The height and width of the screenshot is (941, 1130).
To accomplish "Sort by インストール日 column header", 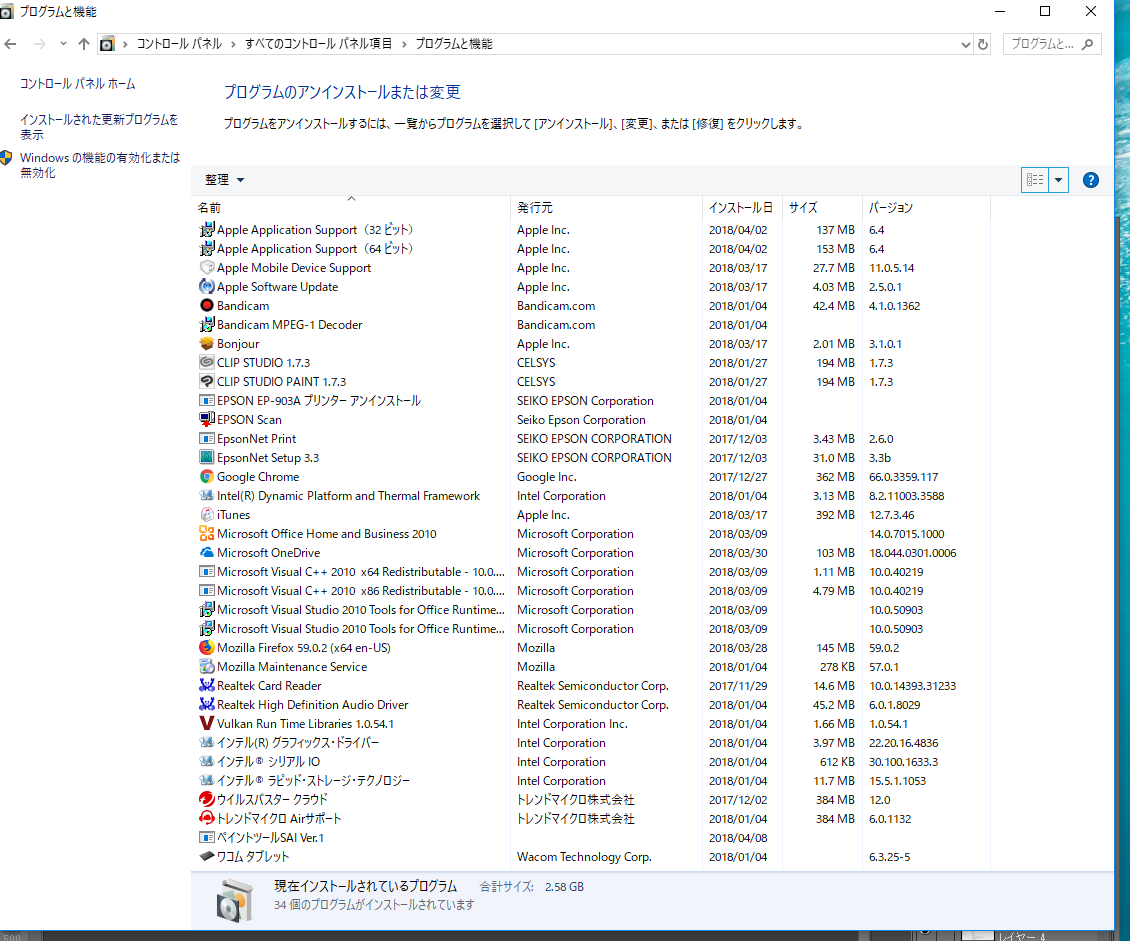I will (740, 208).
